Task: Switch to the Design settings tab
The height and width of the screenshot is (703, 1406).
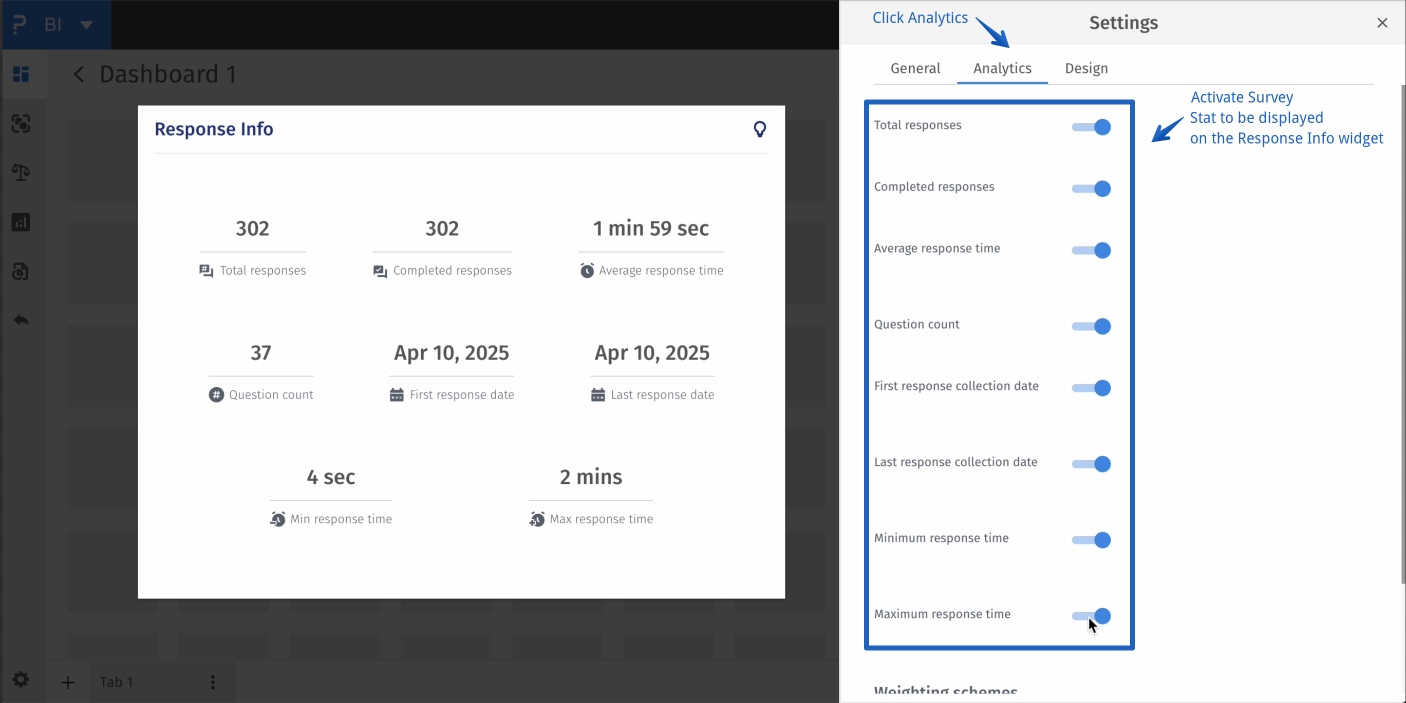Action: 1086,68
